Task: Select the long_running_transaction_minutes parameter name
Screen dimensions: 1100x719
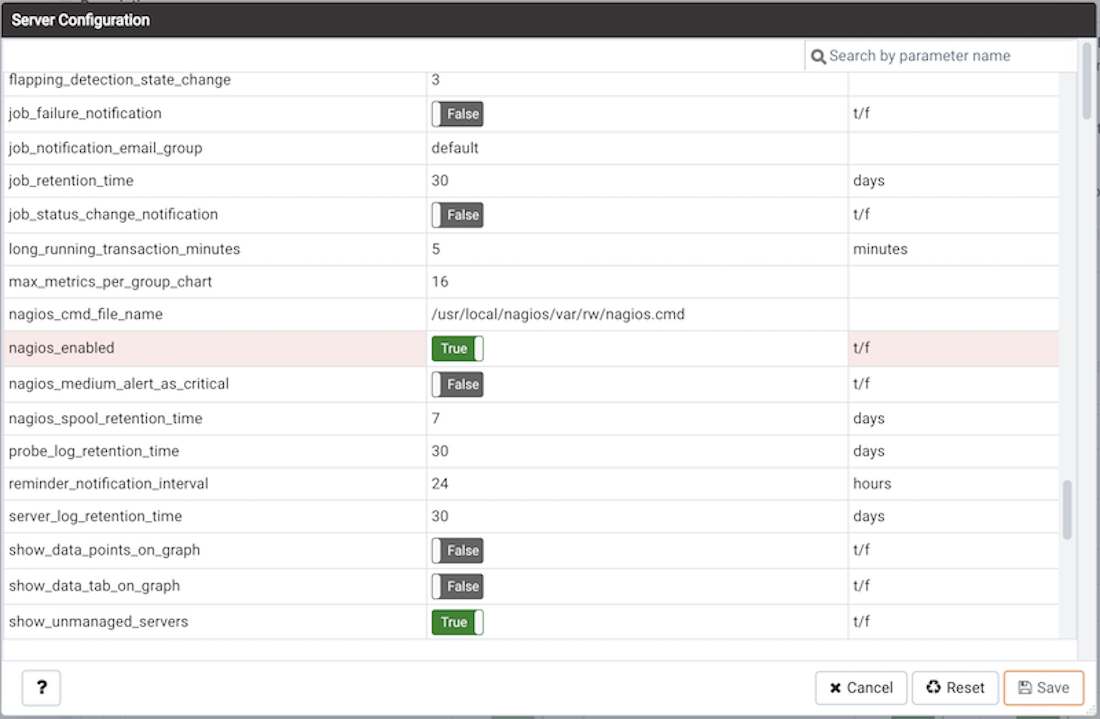Action: click(x=124, y=249)
